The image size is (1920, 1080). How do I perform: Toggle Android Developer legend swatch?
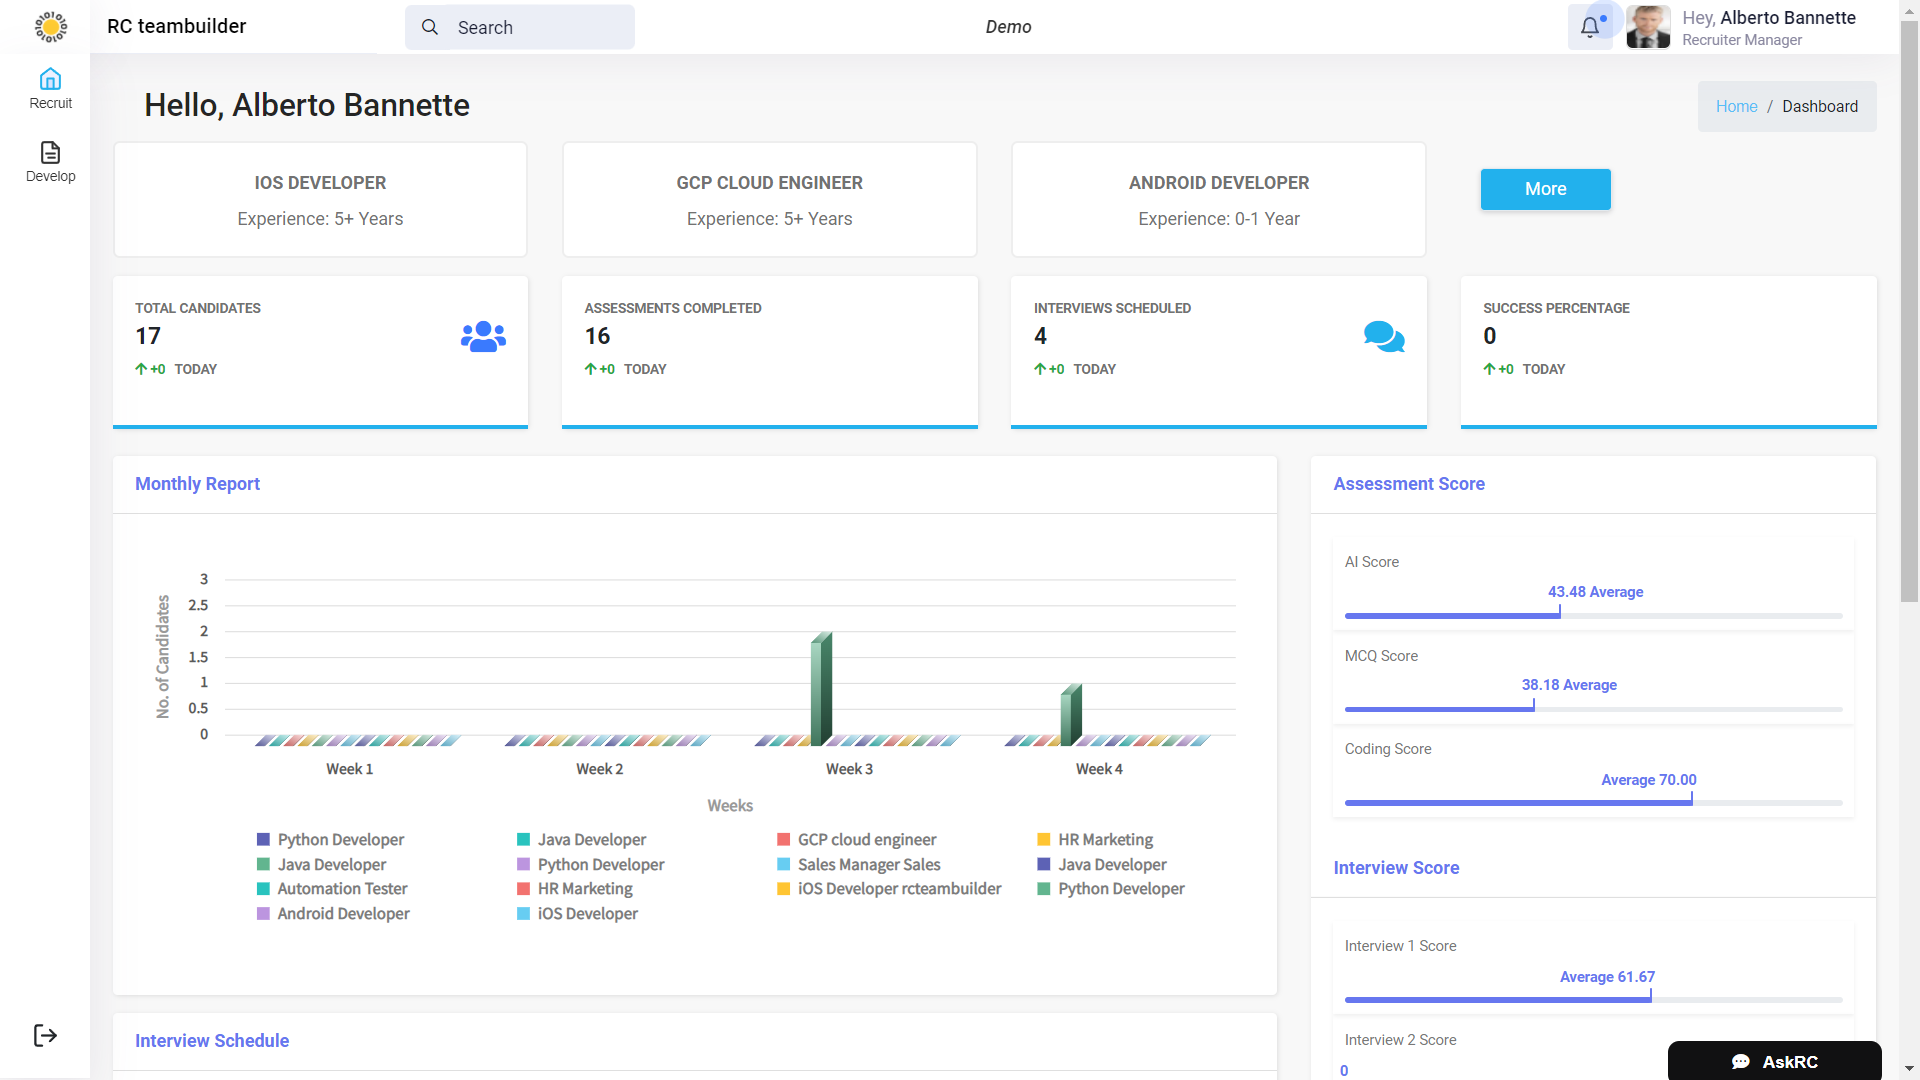(264, 914)
